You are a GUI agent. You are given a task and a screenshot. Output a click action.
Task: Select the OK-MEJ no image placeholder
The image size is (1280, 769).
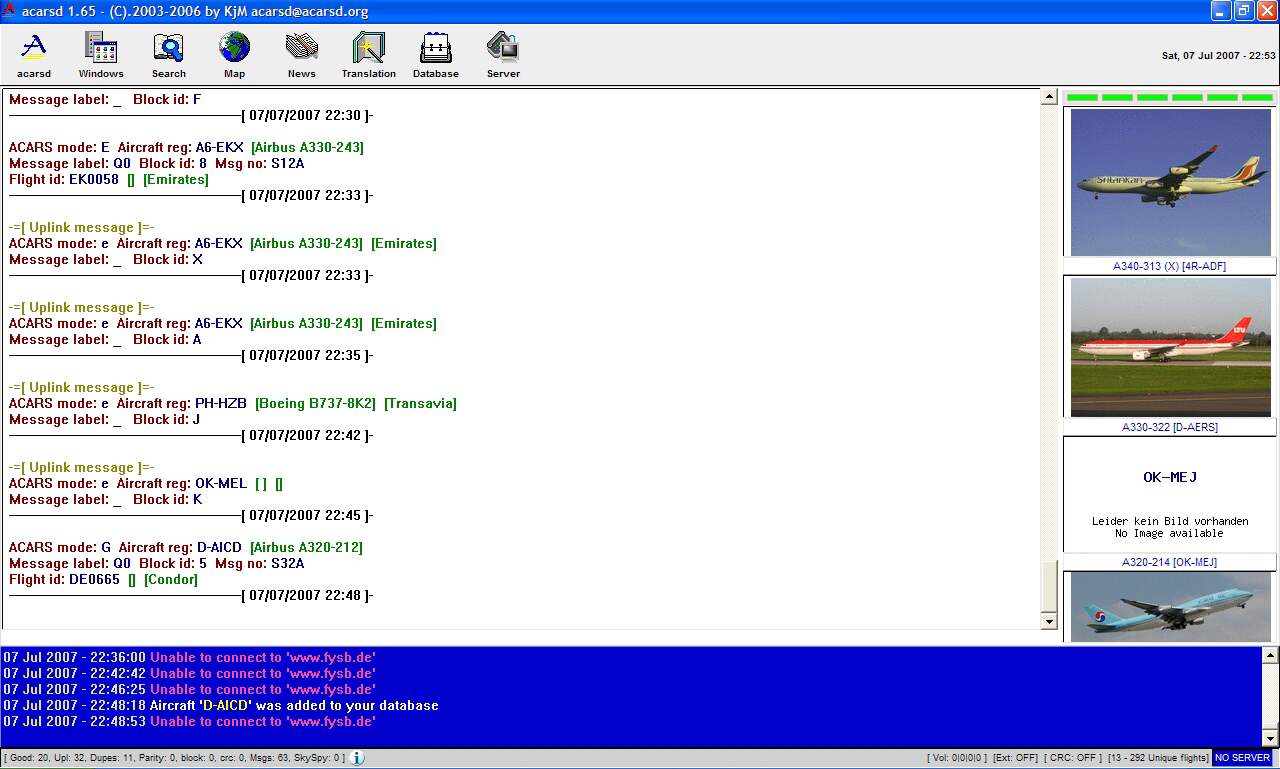[1170, 494]
